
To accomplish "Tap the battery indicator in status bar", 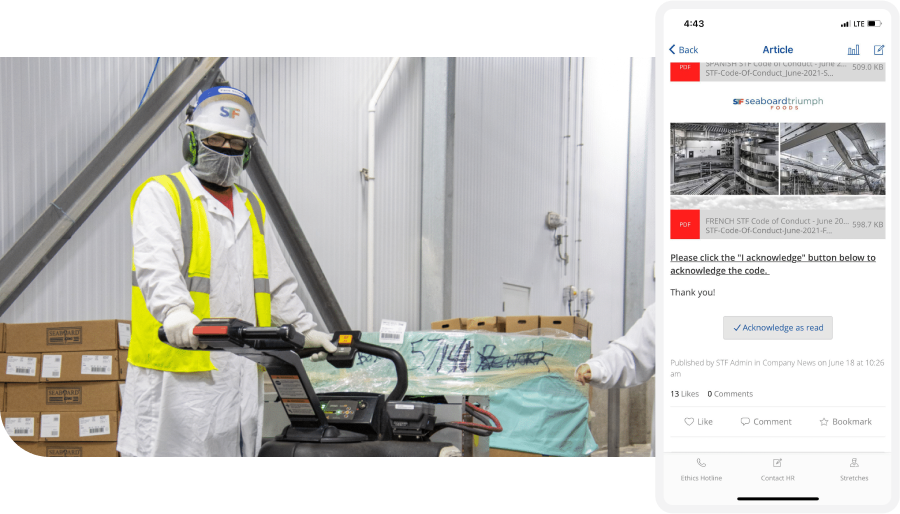I will (x=874, y=24).
